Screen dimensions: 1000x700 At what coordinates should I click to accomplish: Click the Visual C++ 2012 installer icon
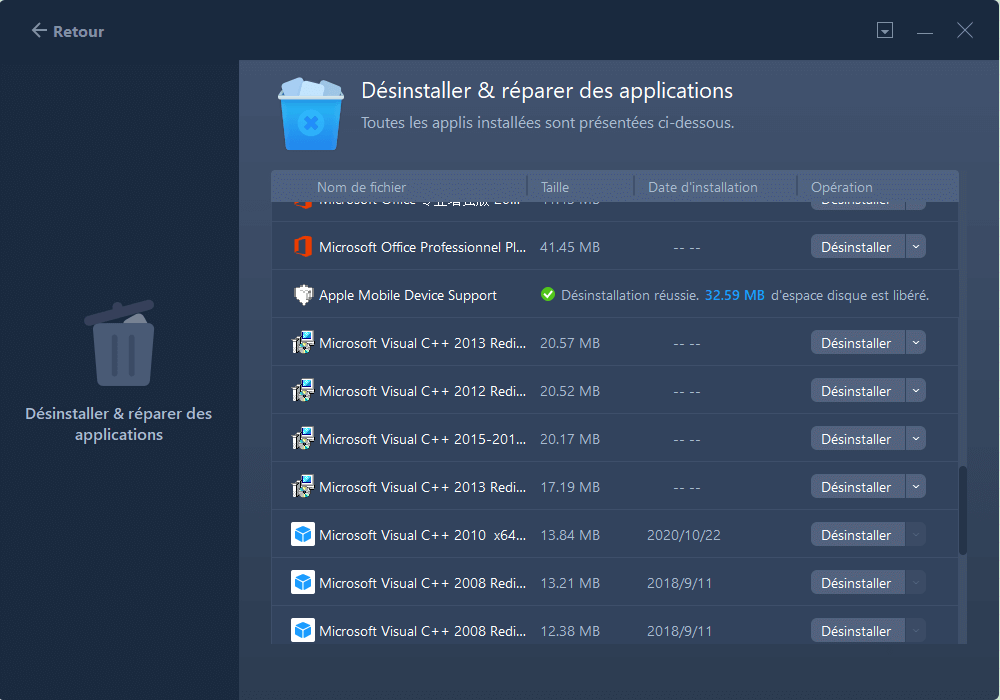pyautogui.click(x=302, y=391)
